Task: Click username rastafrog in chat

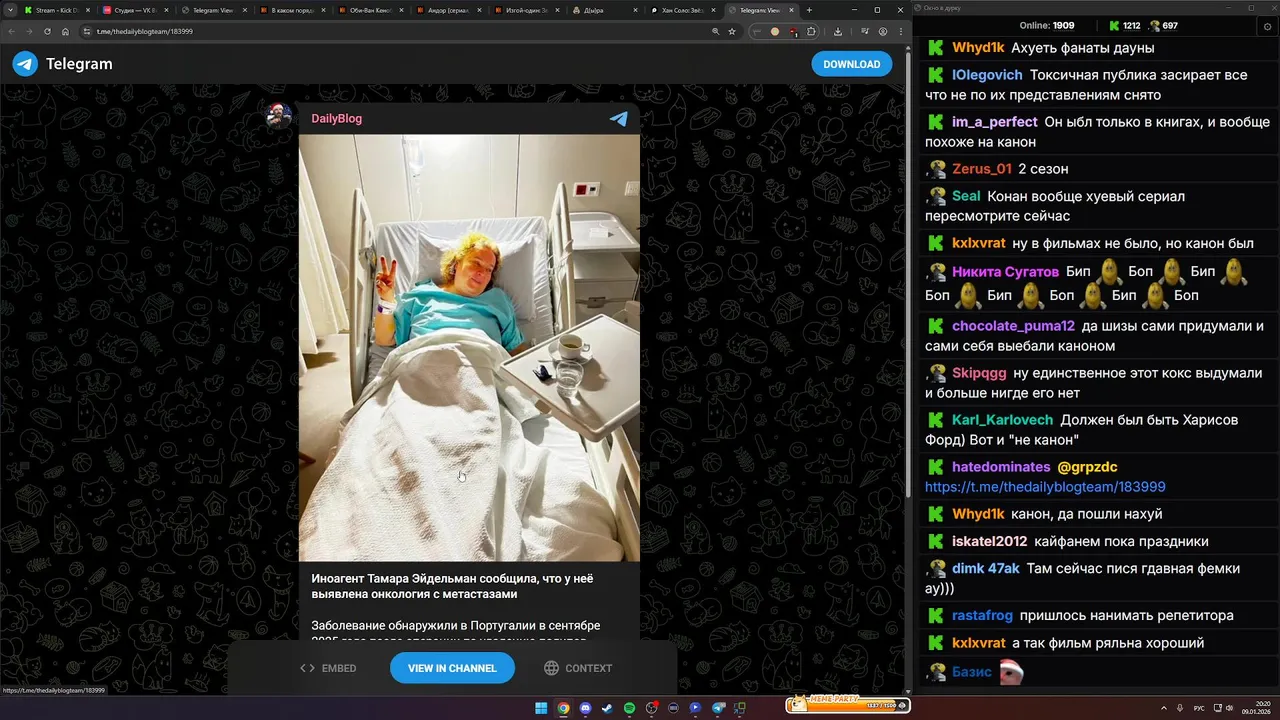Action: (x=982, y=615)
